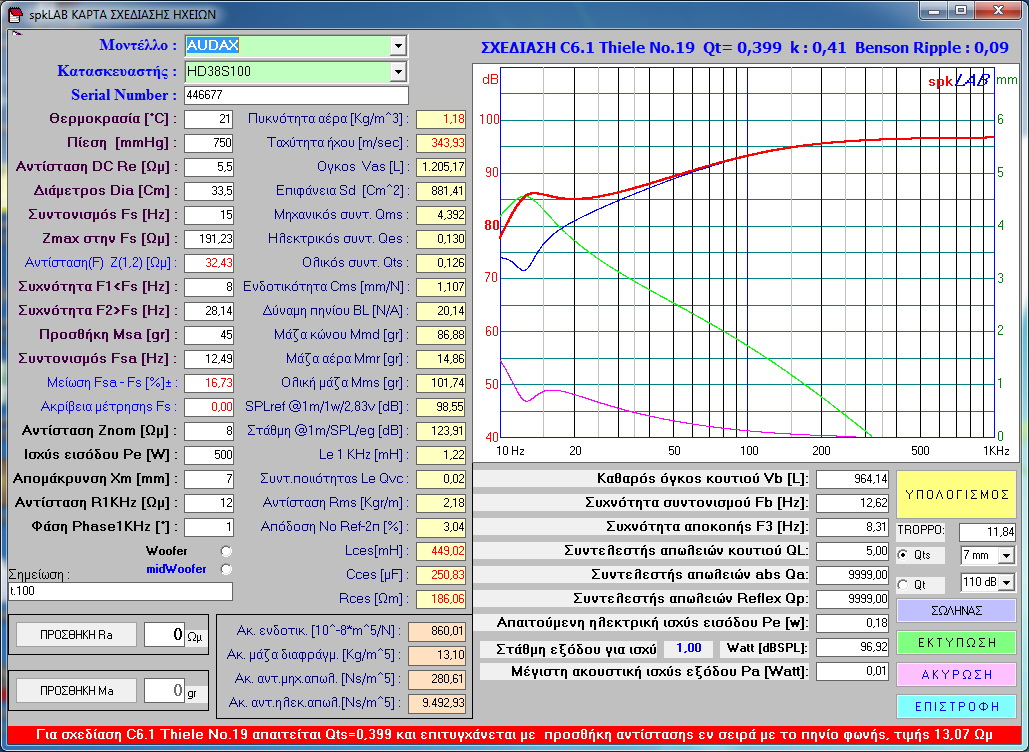Click the Ακ. ενδοτικ. value 860,01
The image size is (1029, 752).
click(x=437, y=631)
